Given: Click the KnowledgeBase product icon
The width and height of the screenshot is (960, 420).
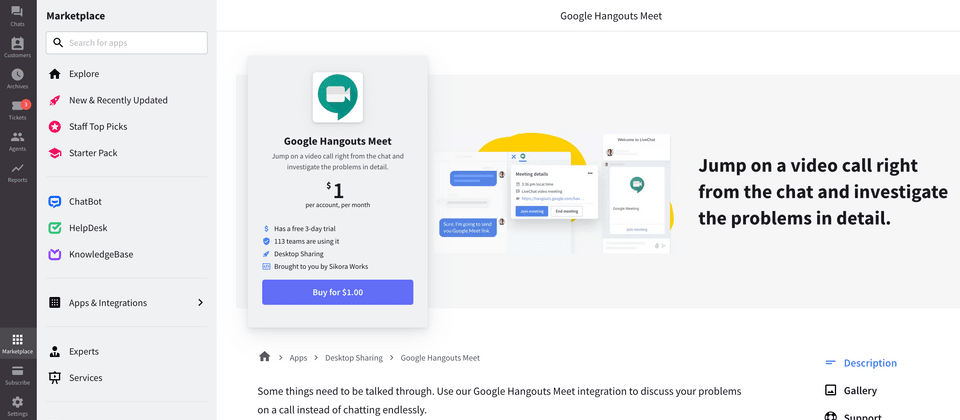Looking at the screenshot, I should 55,254.
